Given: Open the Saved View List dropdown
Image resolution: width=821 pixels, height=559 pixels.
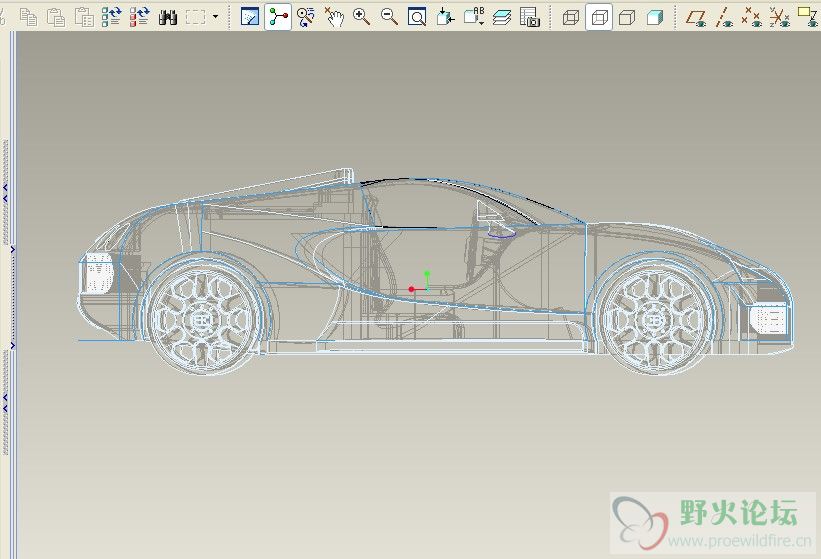Looking at the screenshot, I should pyautogui.click(x=474, y=17).
